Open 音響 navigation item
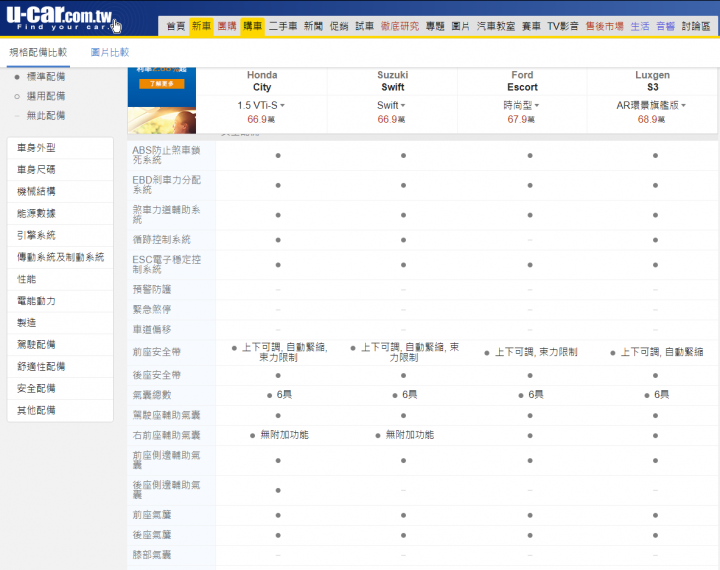720x570 pixels. click(x=665, y=26)
